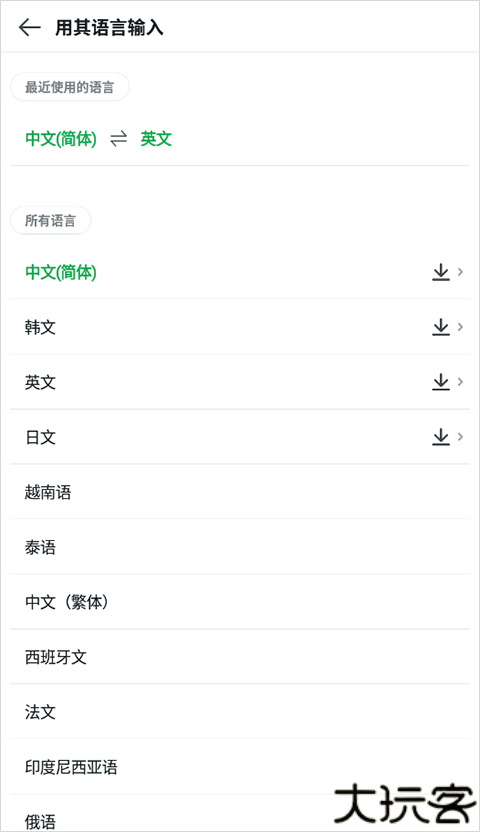Choose 越南语 from the language list
The height and width of the screenshot is (832, 480).
point(240,492)
